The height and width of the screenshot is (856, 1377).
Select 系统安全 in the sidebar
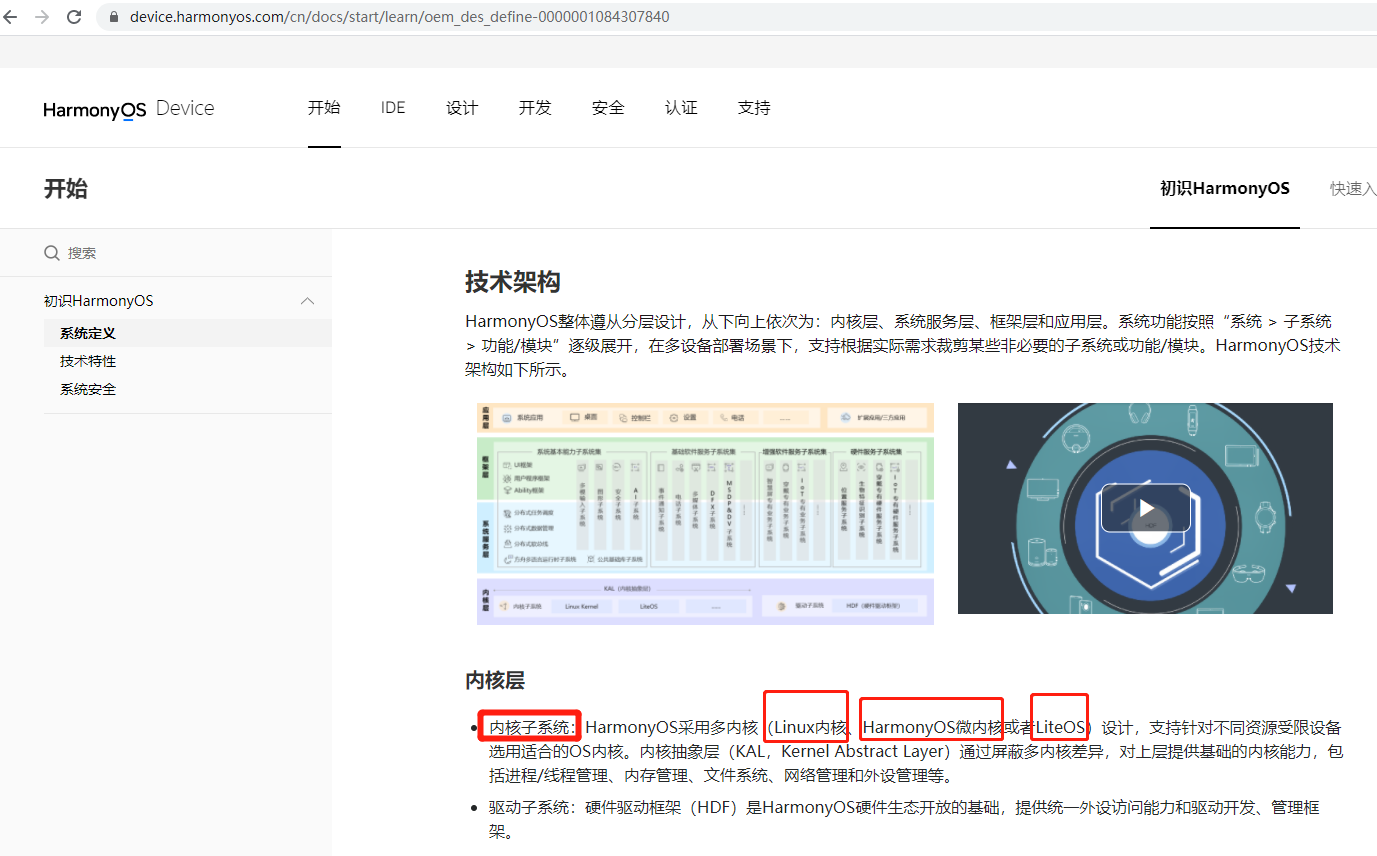click(88, 389)
